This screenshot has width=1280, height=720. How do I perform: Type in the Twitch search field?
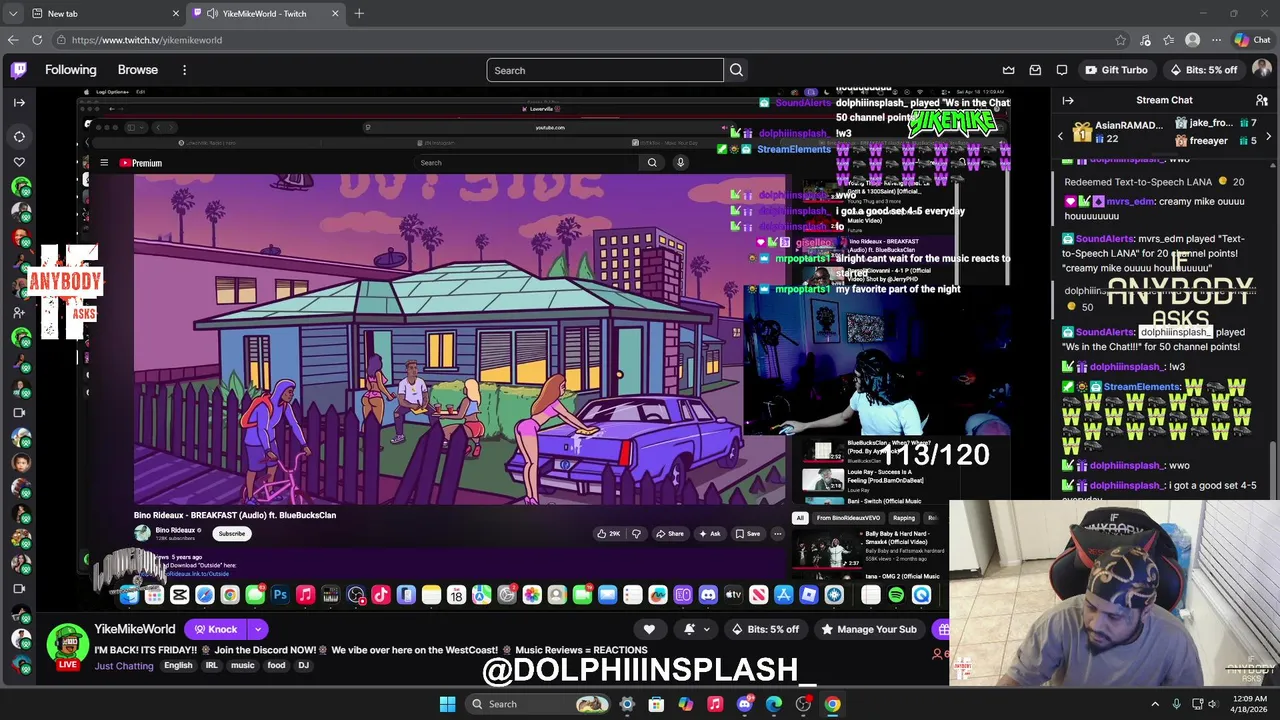pyautogui.click(x=605, y=70)
